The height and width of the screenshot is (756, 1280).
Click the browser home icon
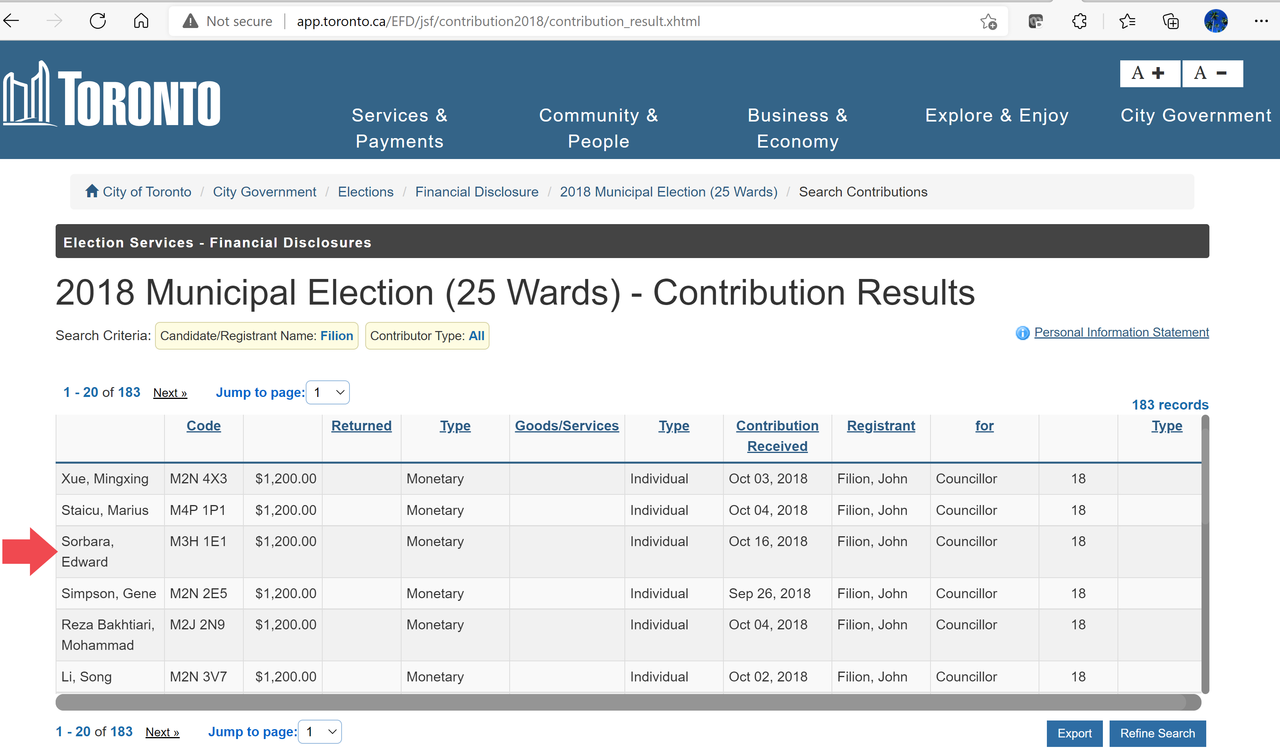tap(141, 21)
